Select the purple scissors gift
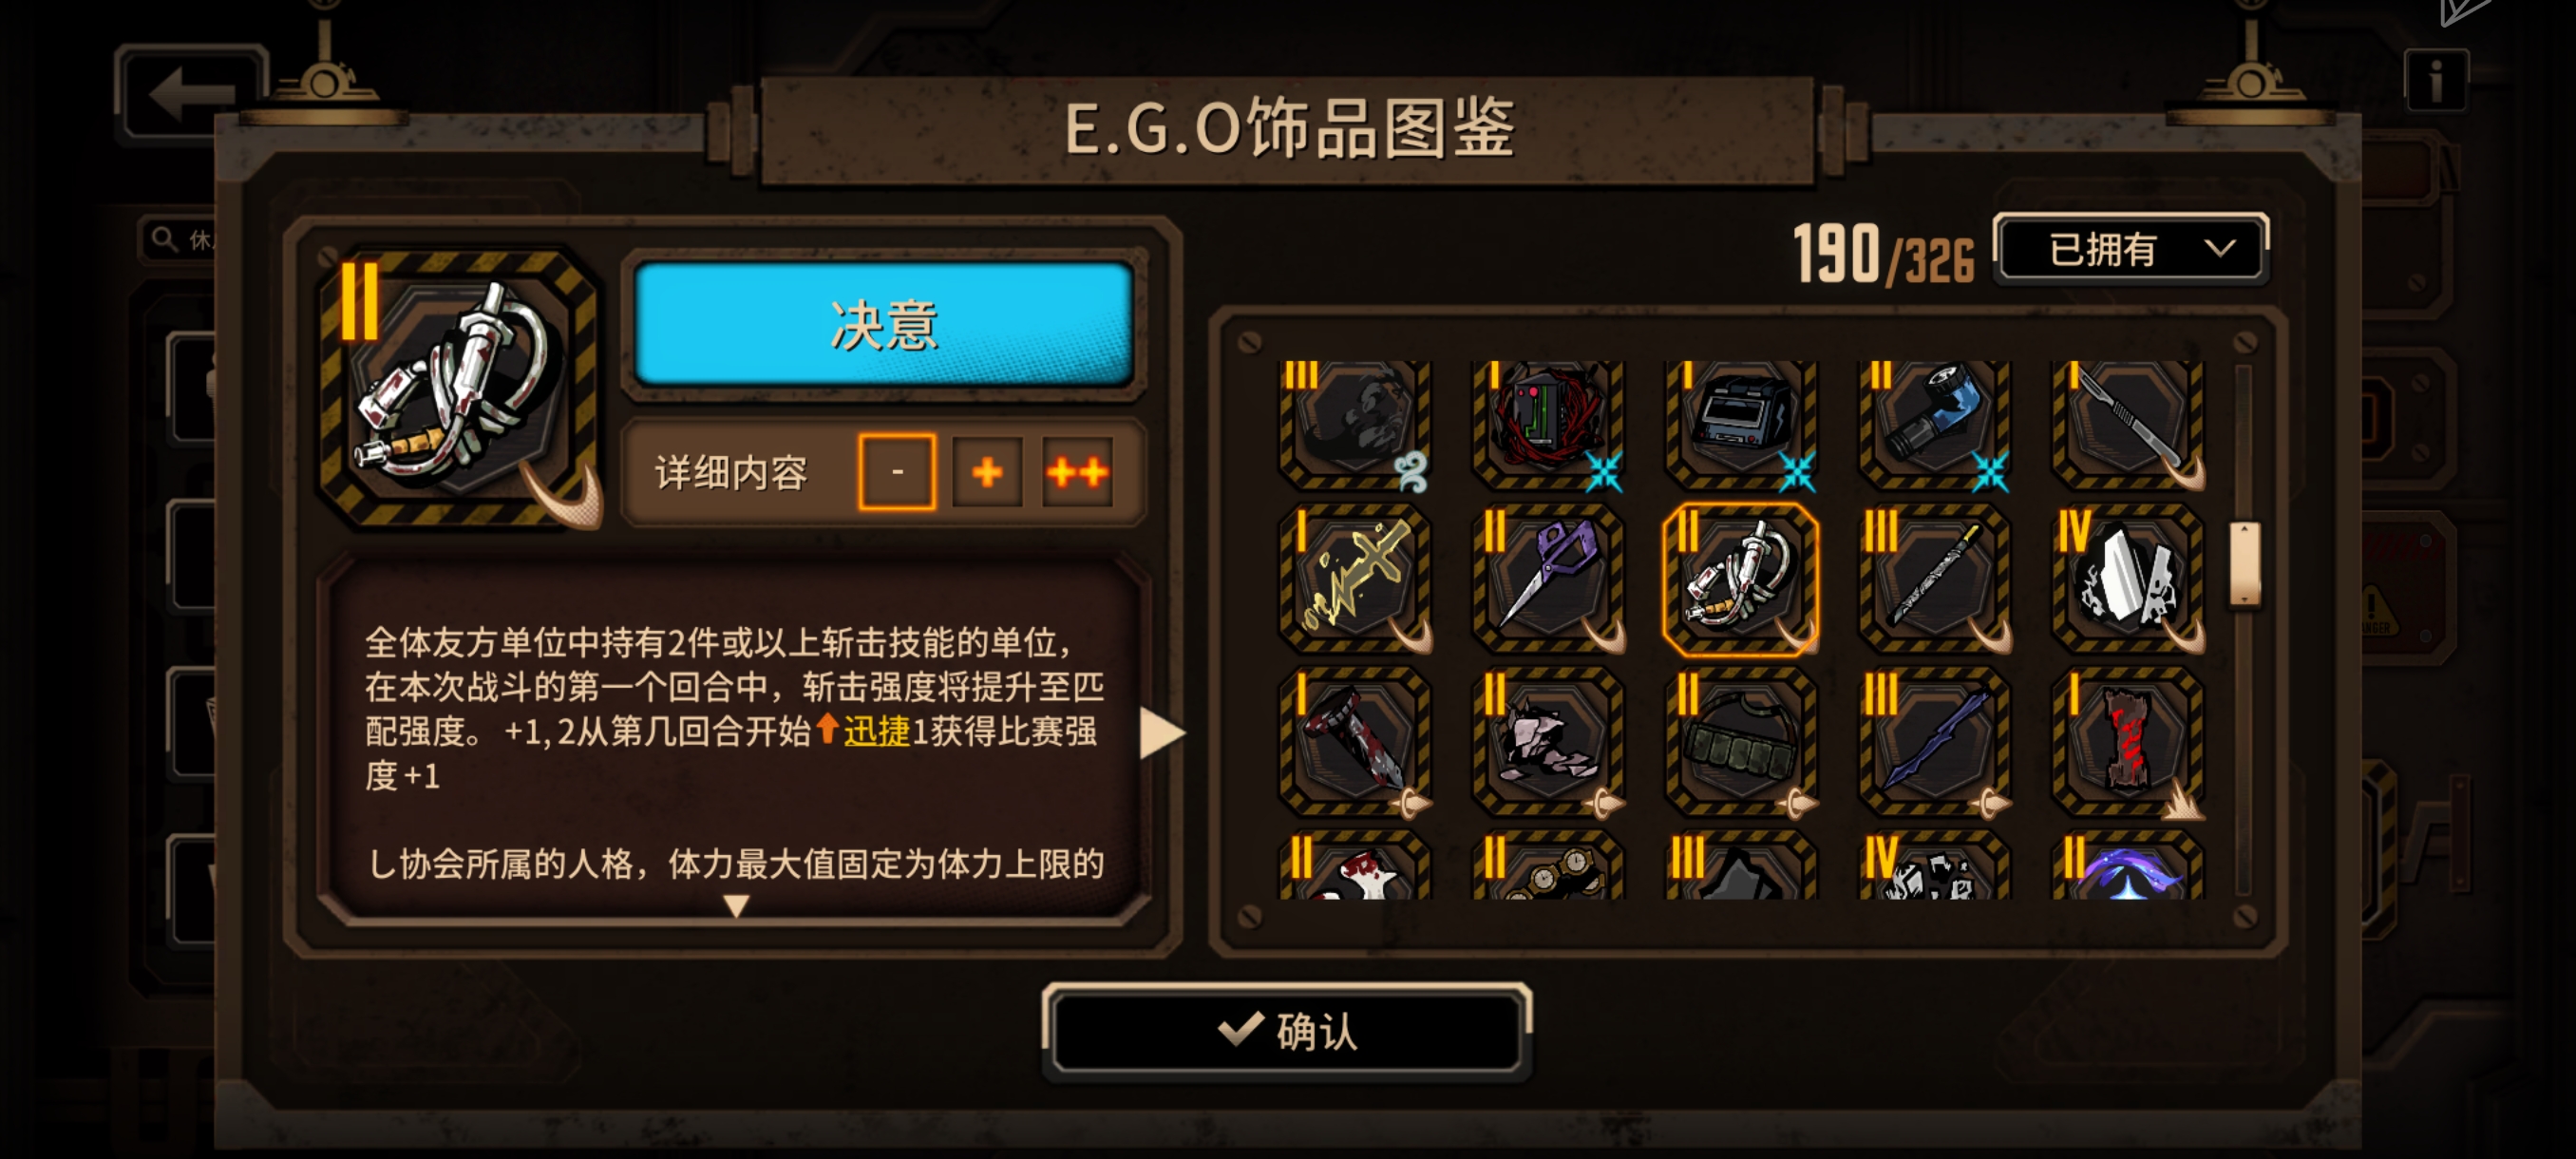 (1548, 579)
